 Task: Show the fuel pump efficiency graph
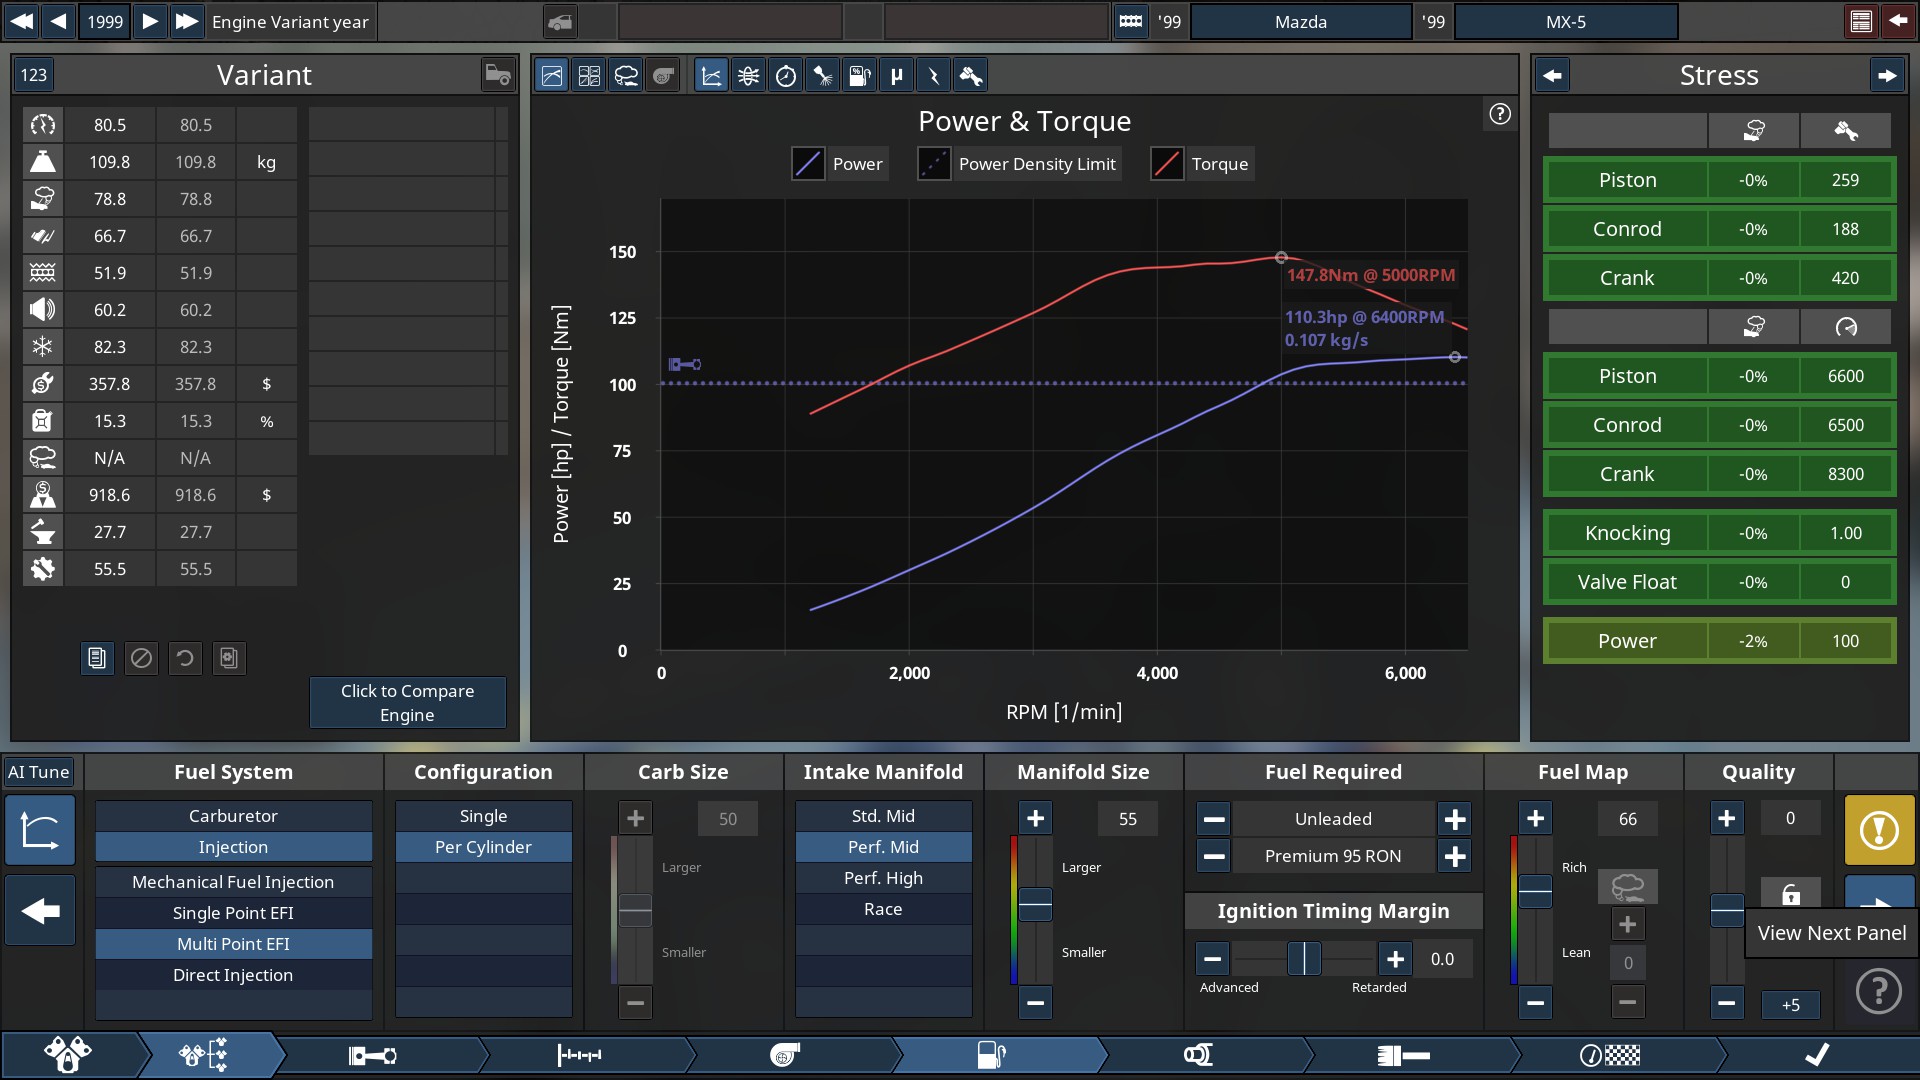pos(859,75)
